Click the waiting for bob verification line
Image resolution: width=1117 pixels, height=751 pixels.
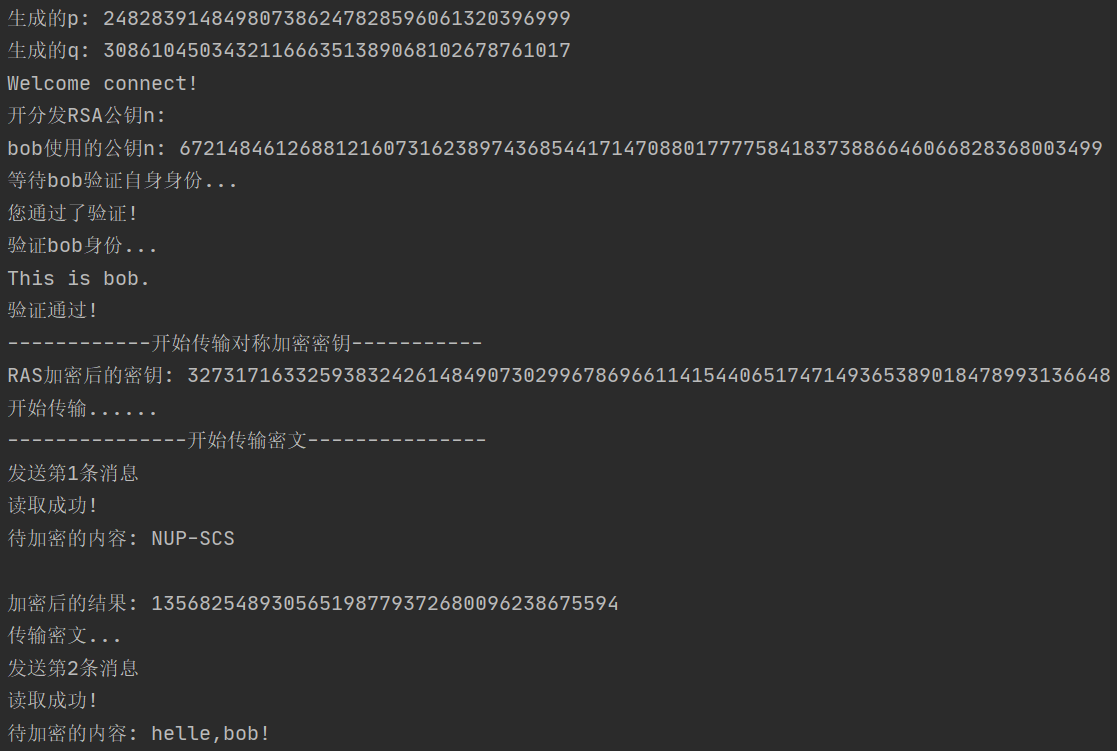click(x=122, y=180)
